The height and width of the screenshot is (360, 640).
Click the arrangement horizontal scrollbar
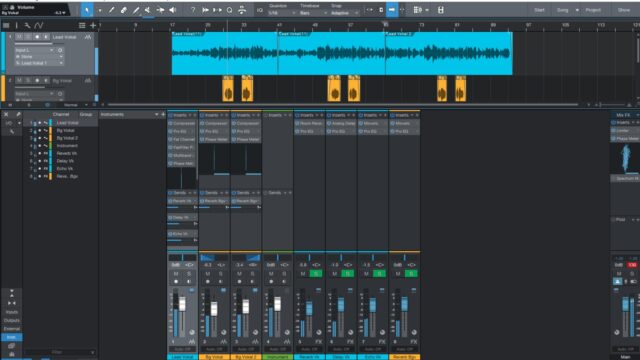[343, 105]
